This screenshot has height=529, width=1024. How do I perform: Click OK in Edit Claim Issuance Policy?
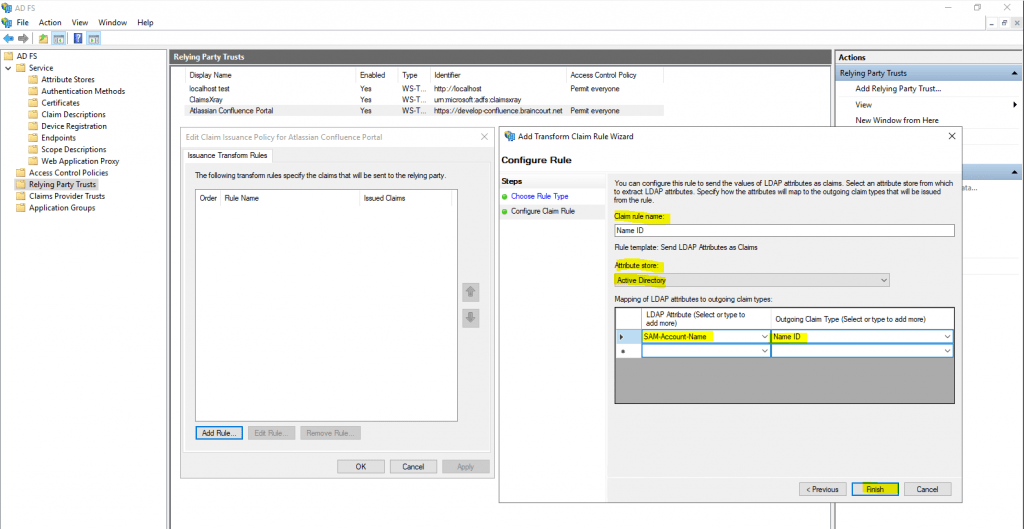(360, 466)
